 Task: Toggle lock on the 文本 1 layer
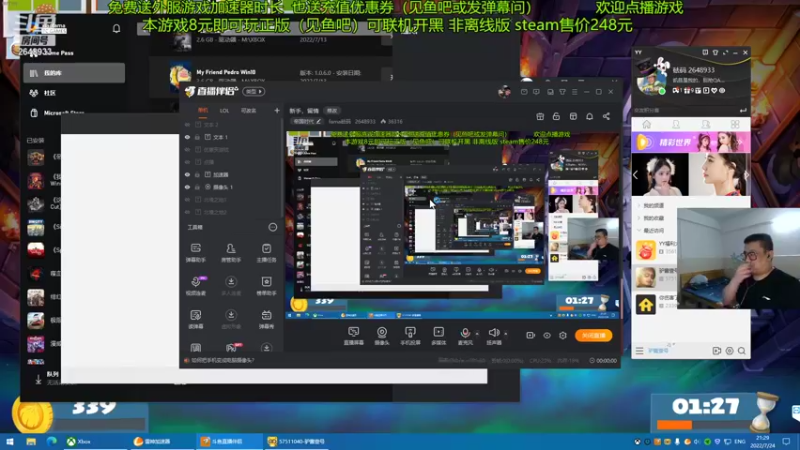pyautogui.click(x=197, y=137)
